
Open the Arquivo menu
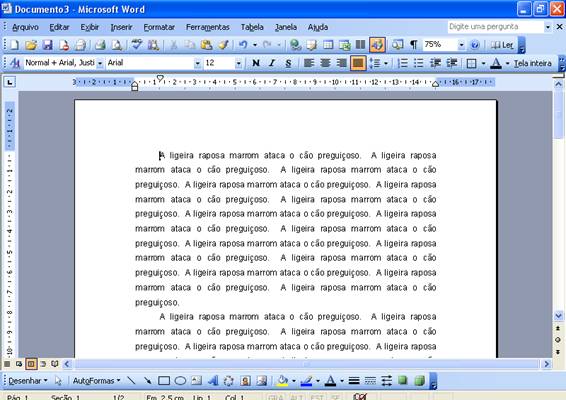point(25,27)
